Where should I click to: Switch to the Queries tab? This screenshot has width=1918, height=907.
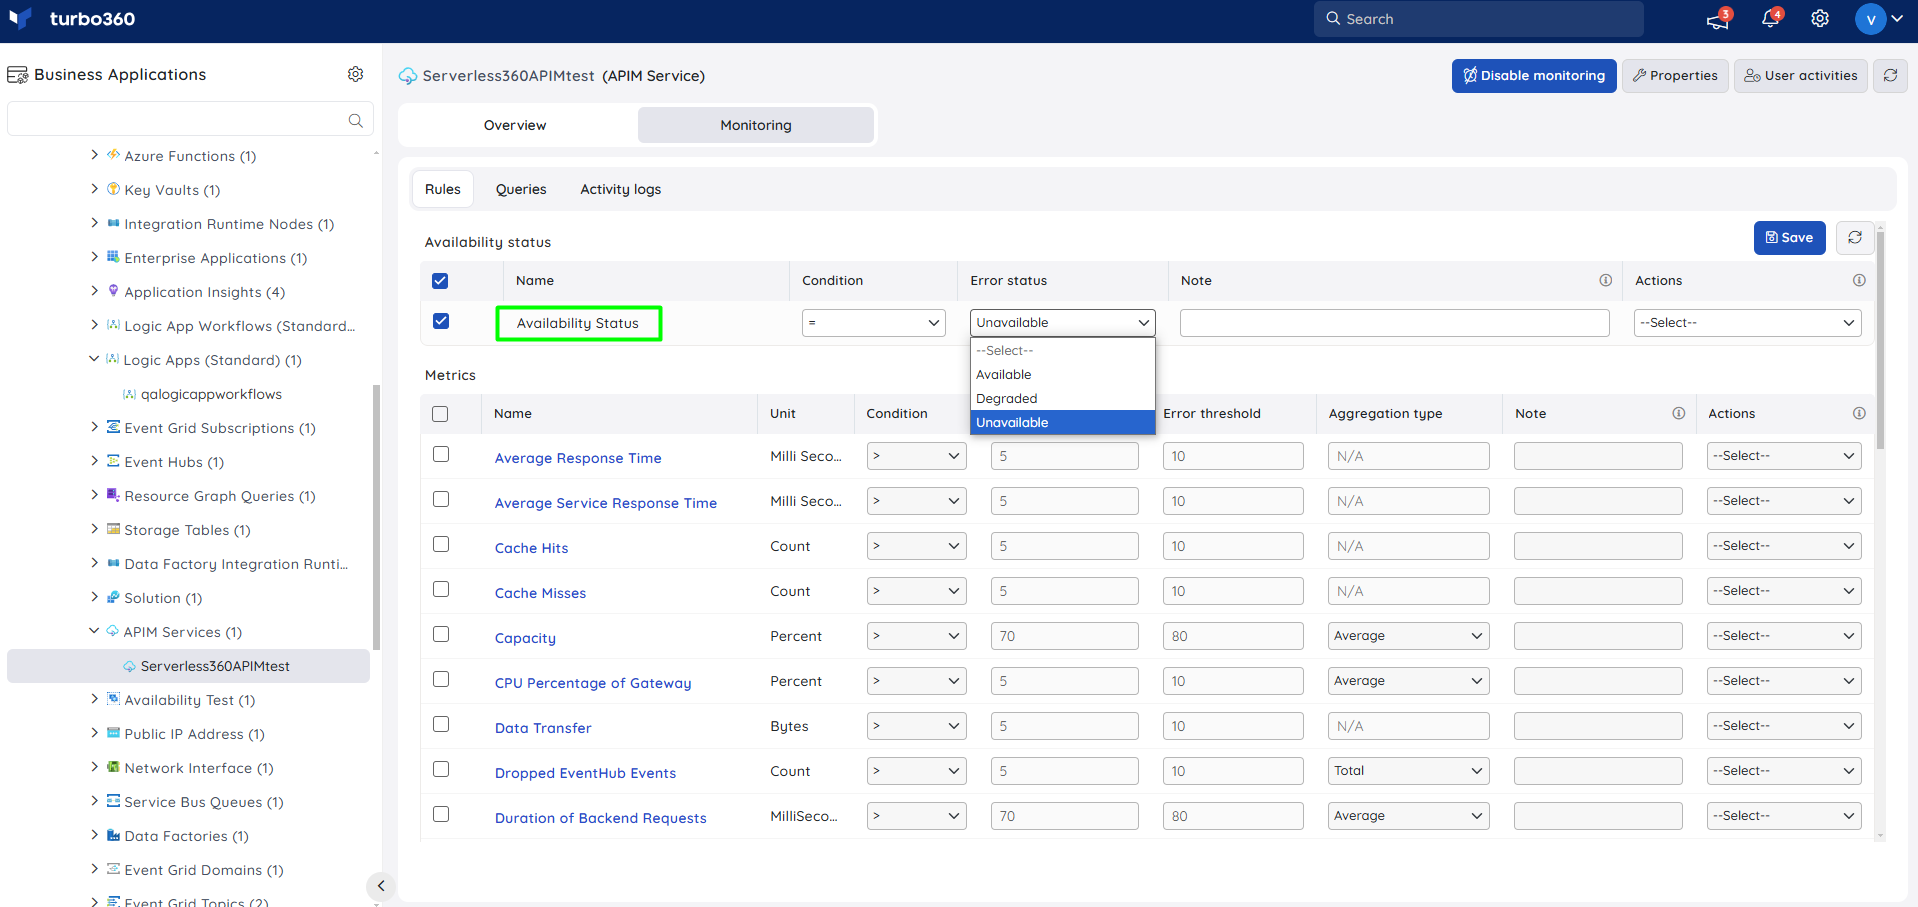click(521, 190)
